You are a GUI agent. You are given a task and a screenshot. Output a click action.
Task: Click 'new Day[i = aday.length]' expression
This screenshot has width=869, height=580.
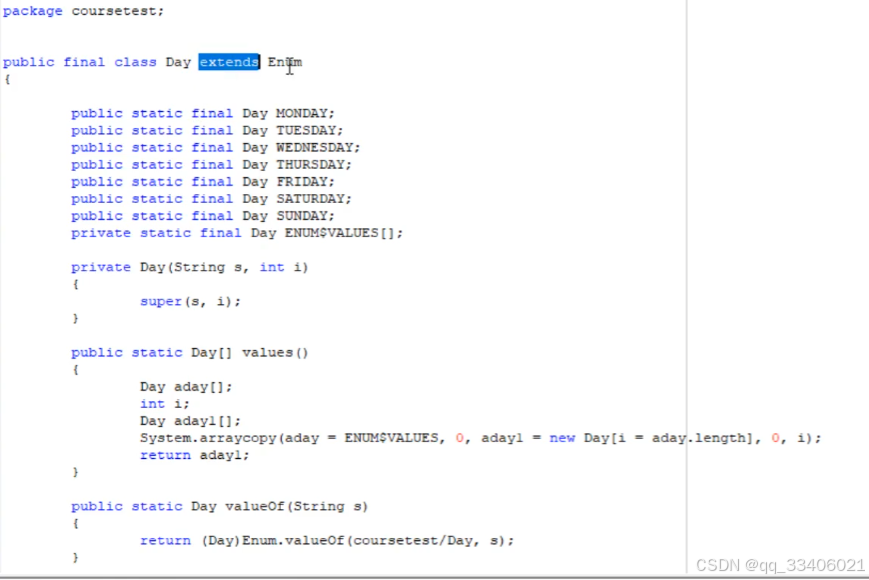pos(651,438)
